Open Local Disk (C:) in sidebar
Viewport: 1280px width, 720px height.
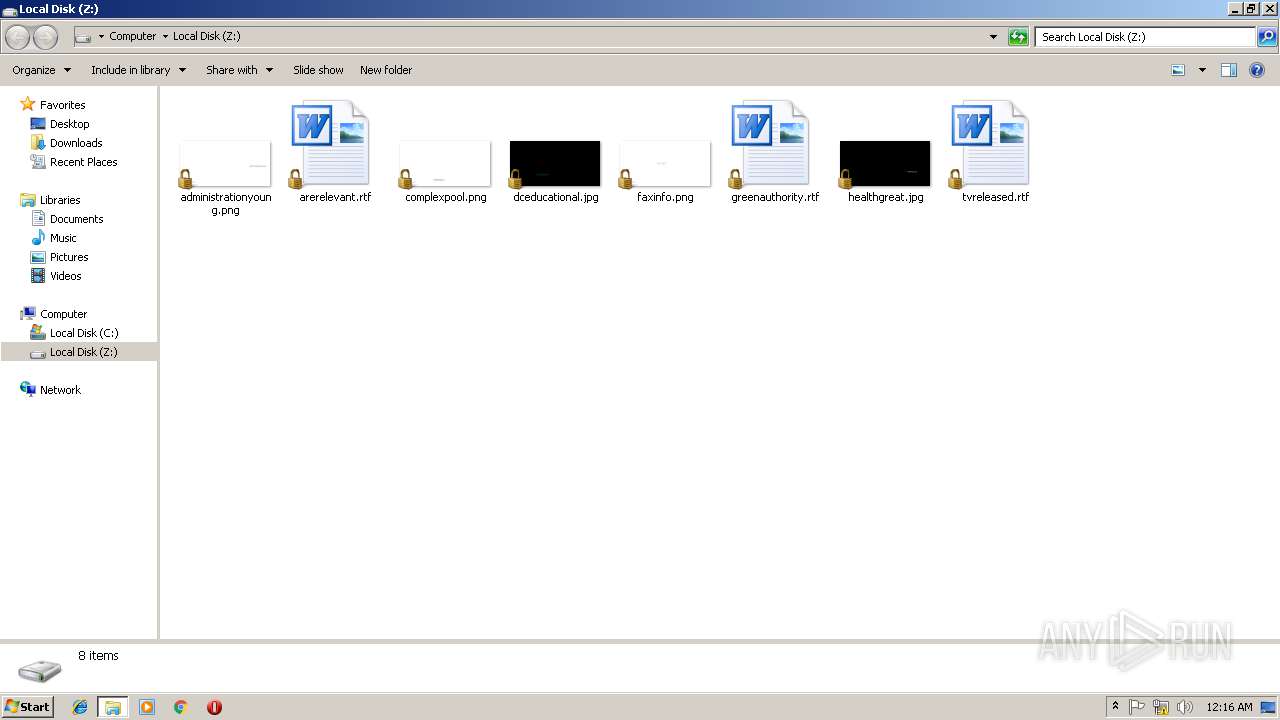pyautogui.click(x=84, y=333)
